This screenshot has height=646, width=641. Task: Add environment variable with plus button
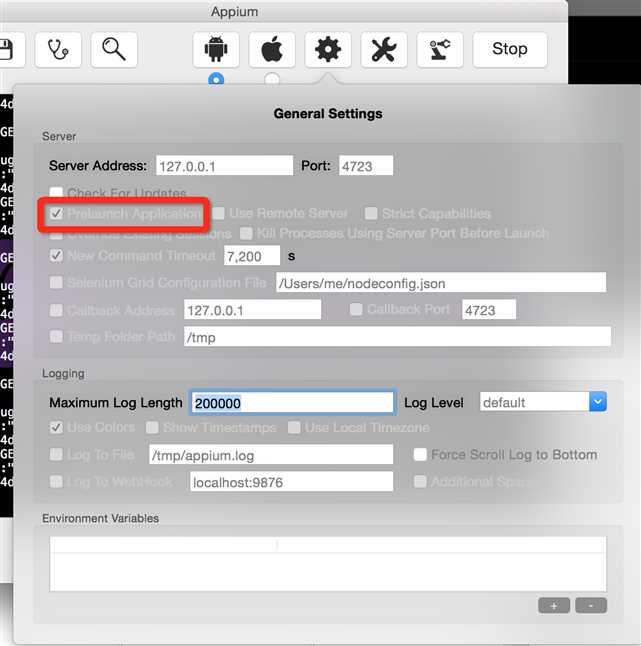(x=554, y=606)
